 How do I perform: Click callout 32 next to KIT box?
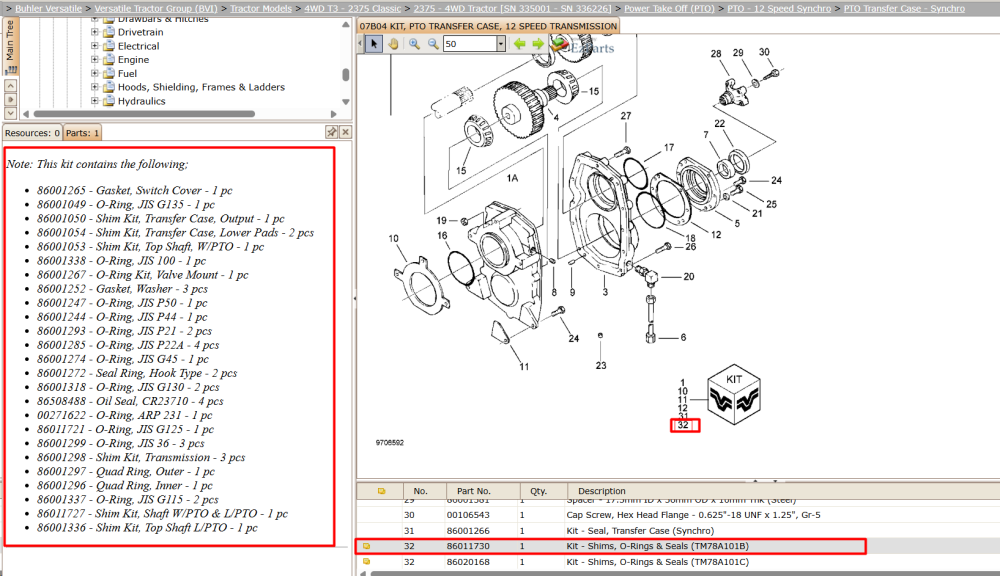point(683,425)
